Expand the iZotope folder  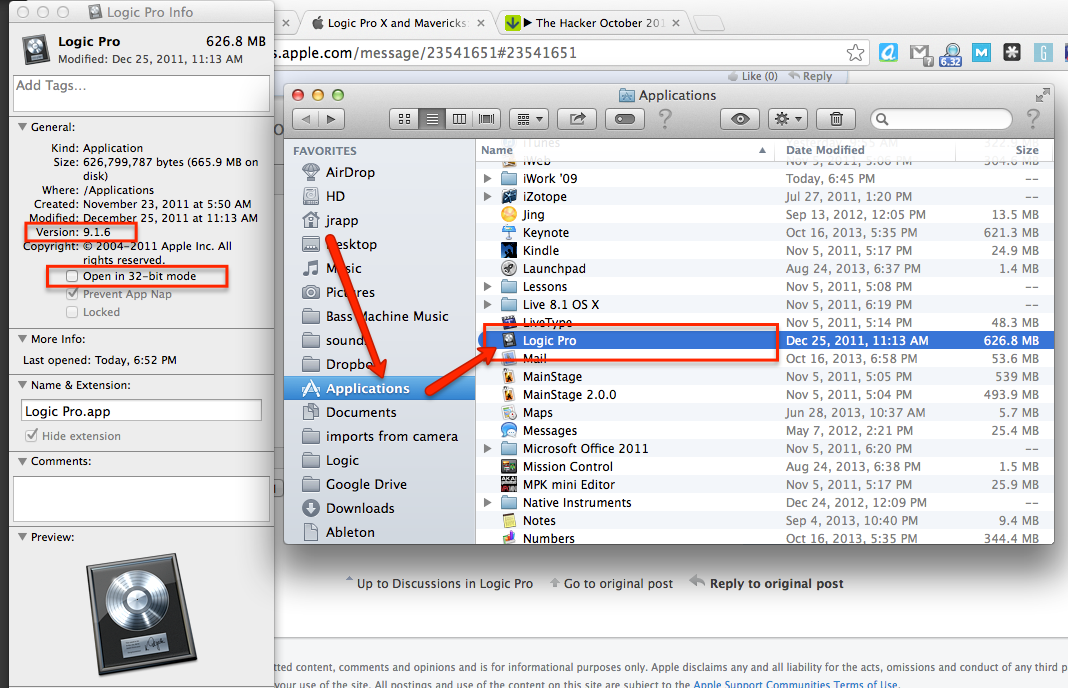click(488, 196)
